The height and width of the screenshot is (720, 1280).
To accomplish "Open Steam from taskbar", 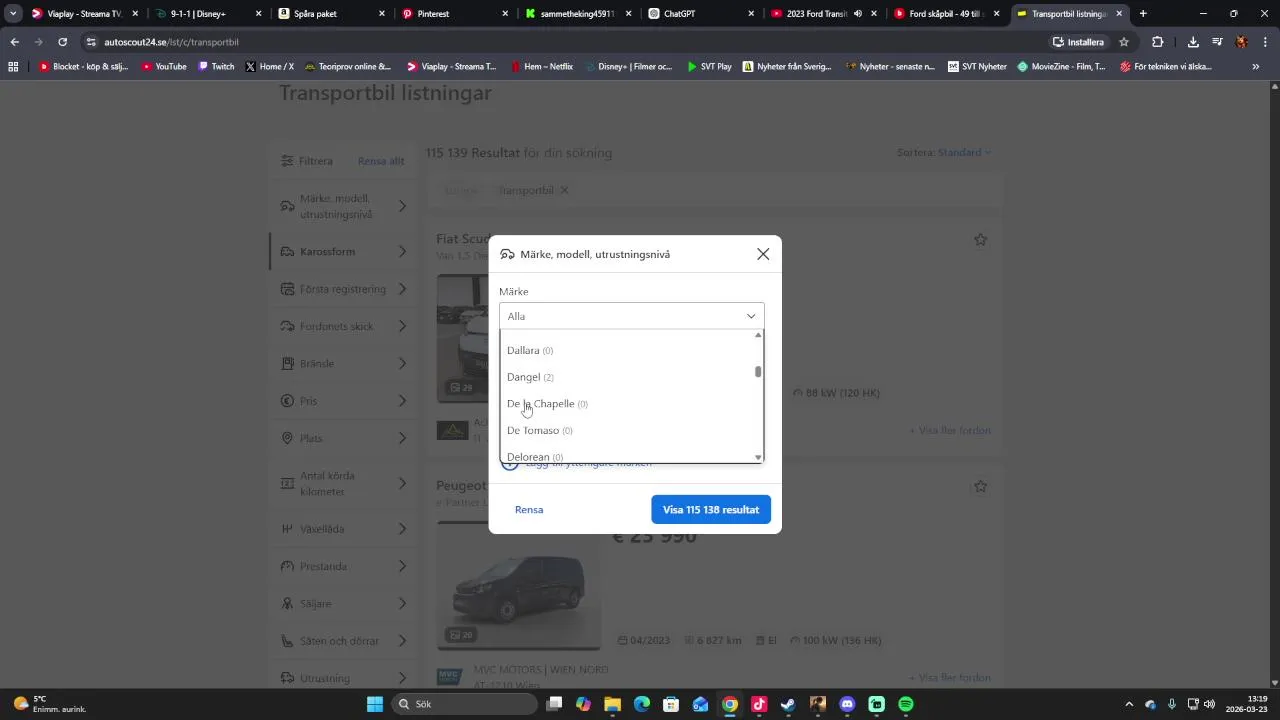I will 788,704.
